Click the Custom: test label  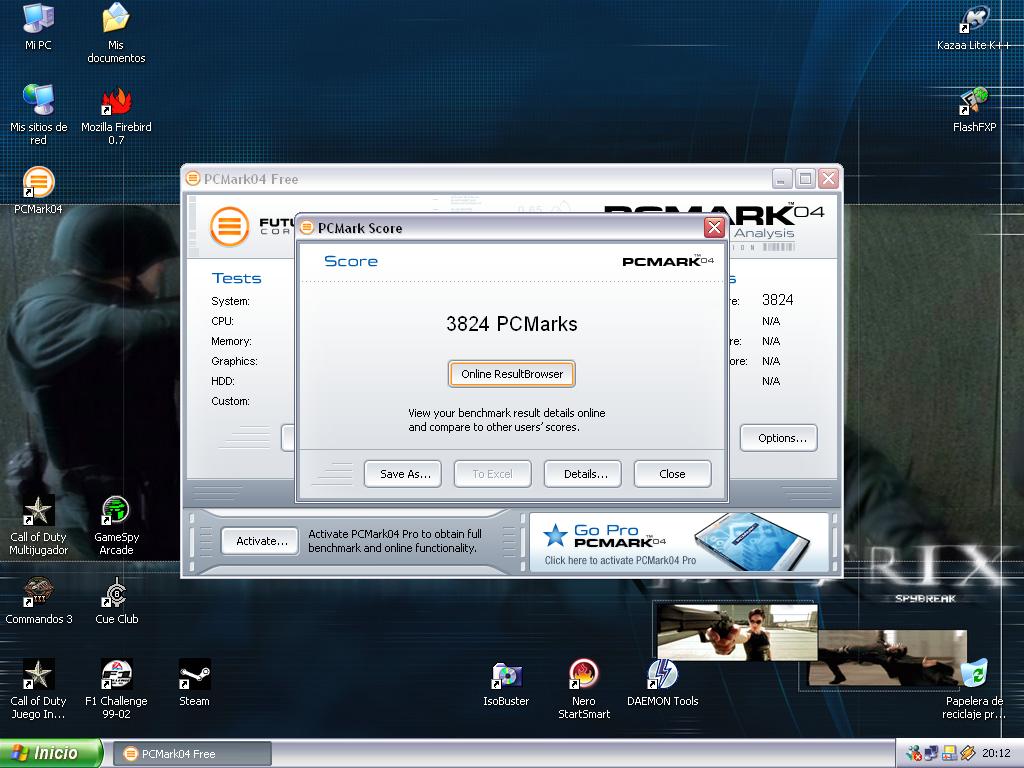231,401
